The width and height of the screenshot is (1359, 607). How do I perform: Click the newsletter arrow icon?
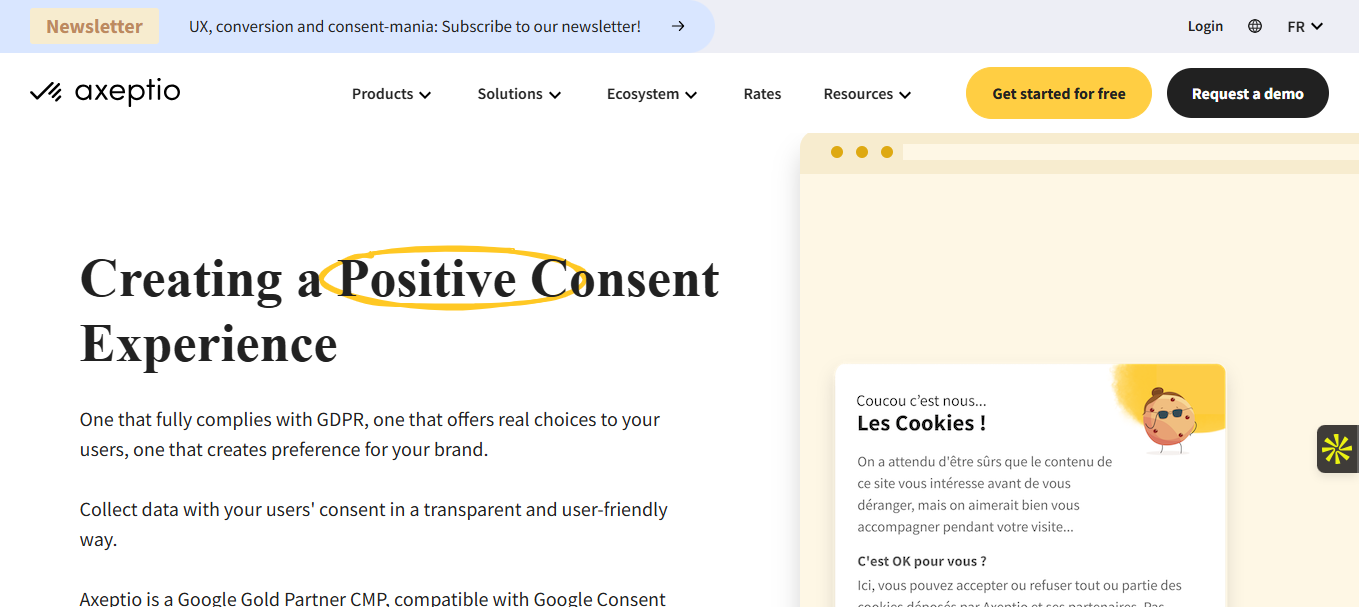pyautogui.click(x=678, y=27)
